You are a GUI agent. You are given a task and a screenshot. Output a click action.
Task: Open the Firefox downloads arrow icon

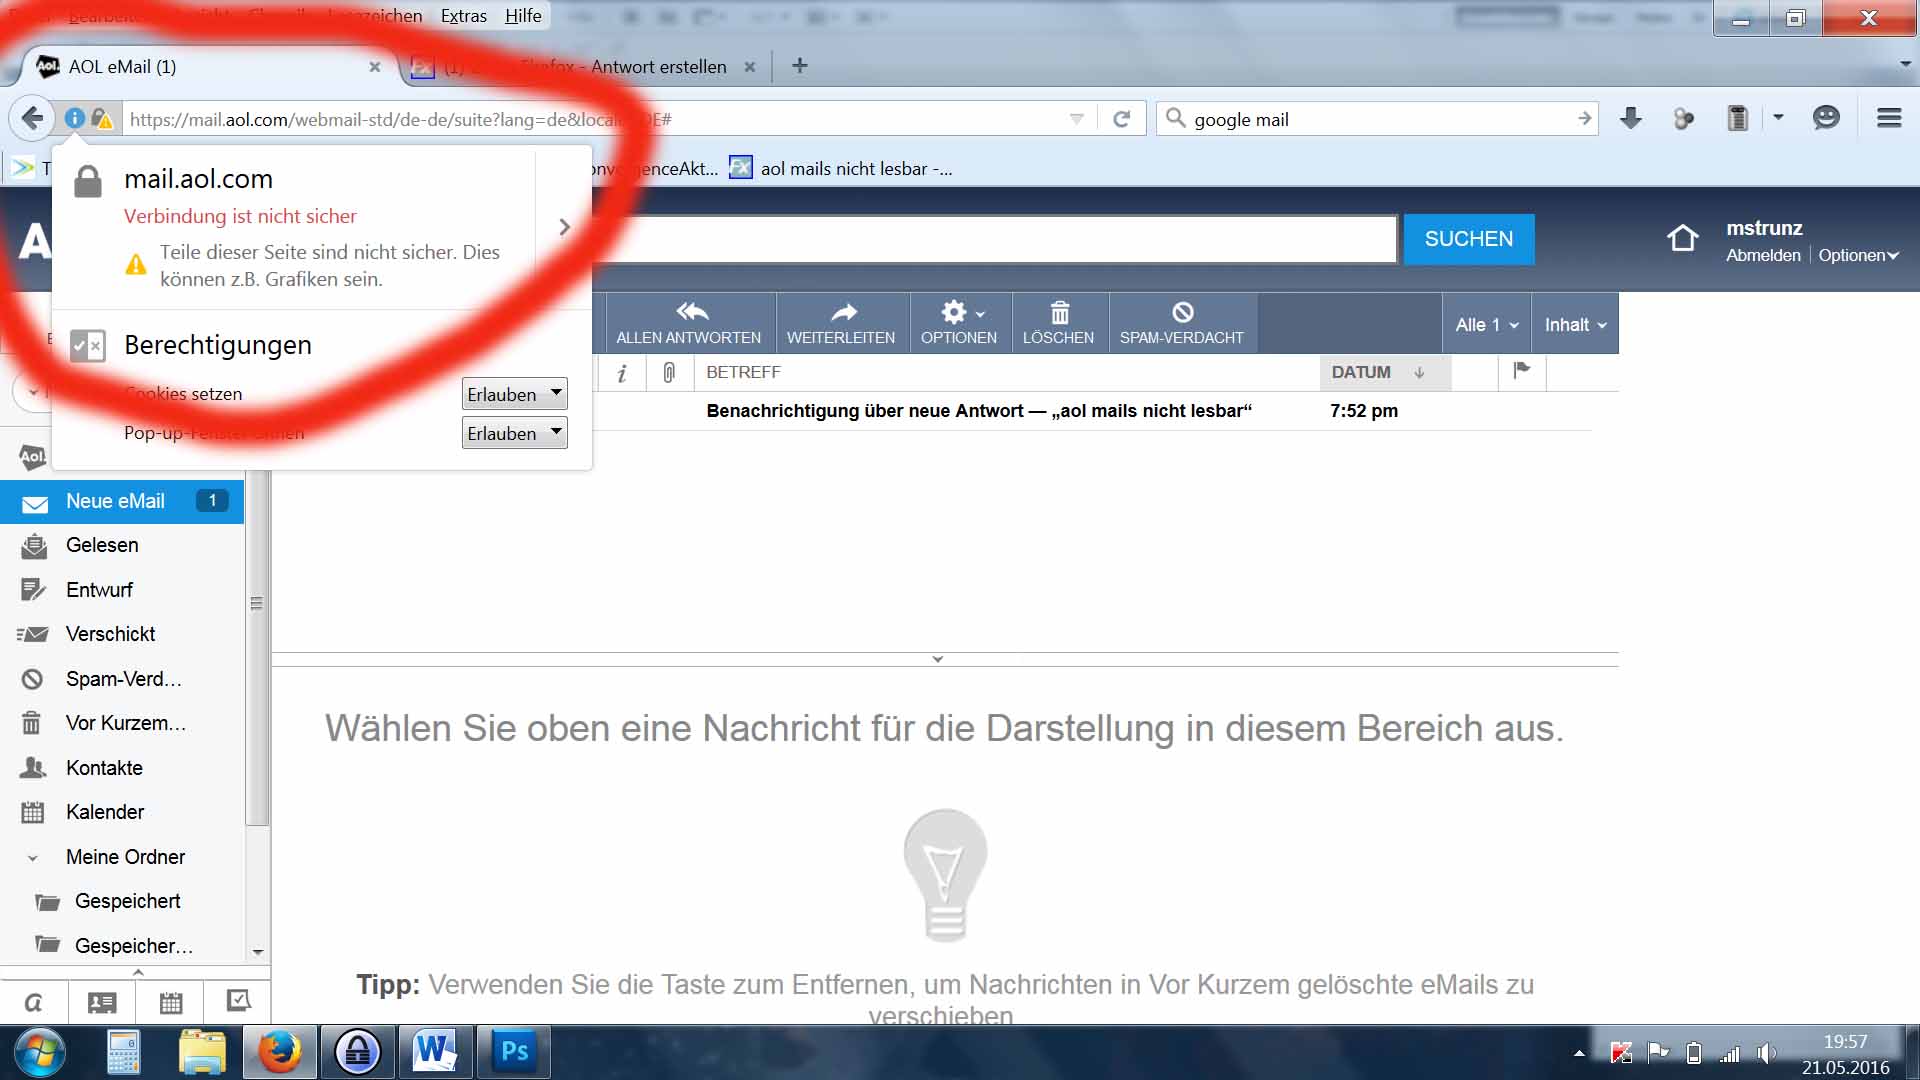click(1630, 118)
